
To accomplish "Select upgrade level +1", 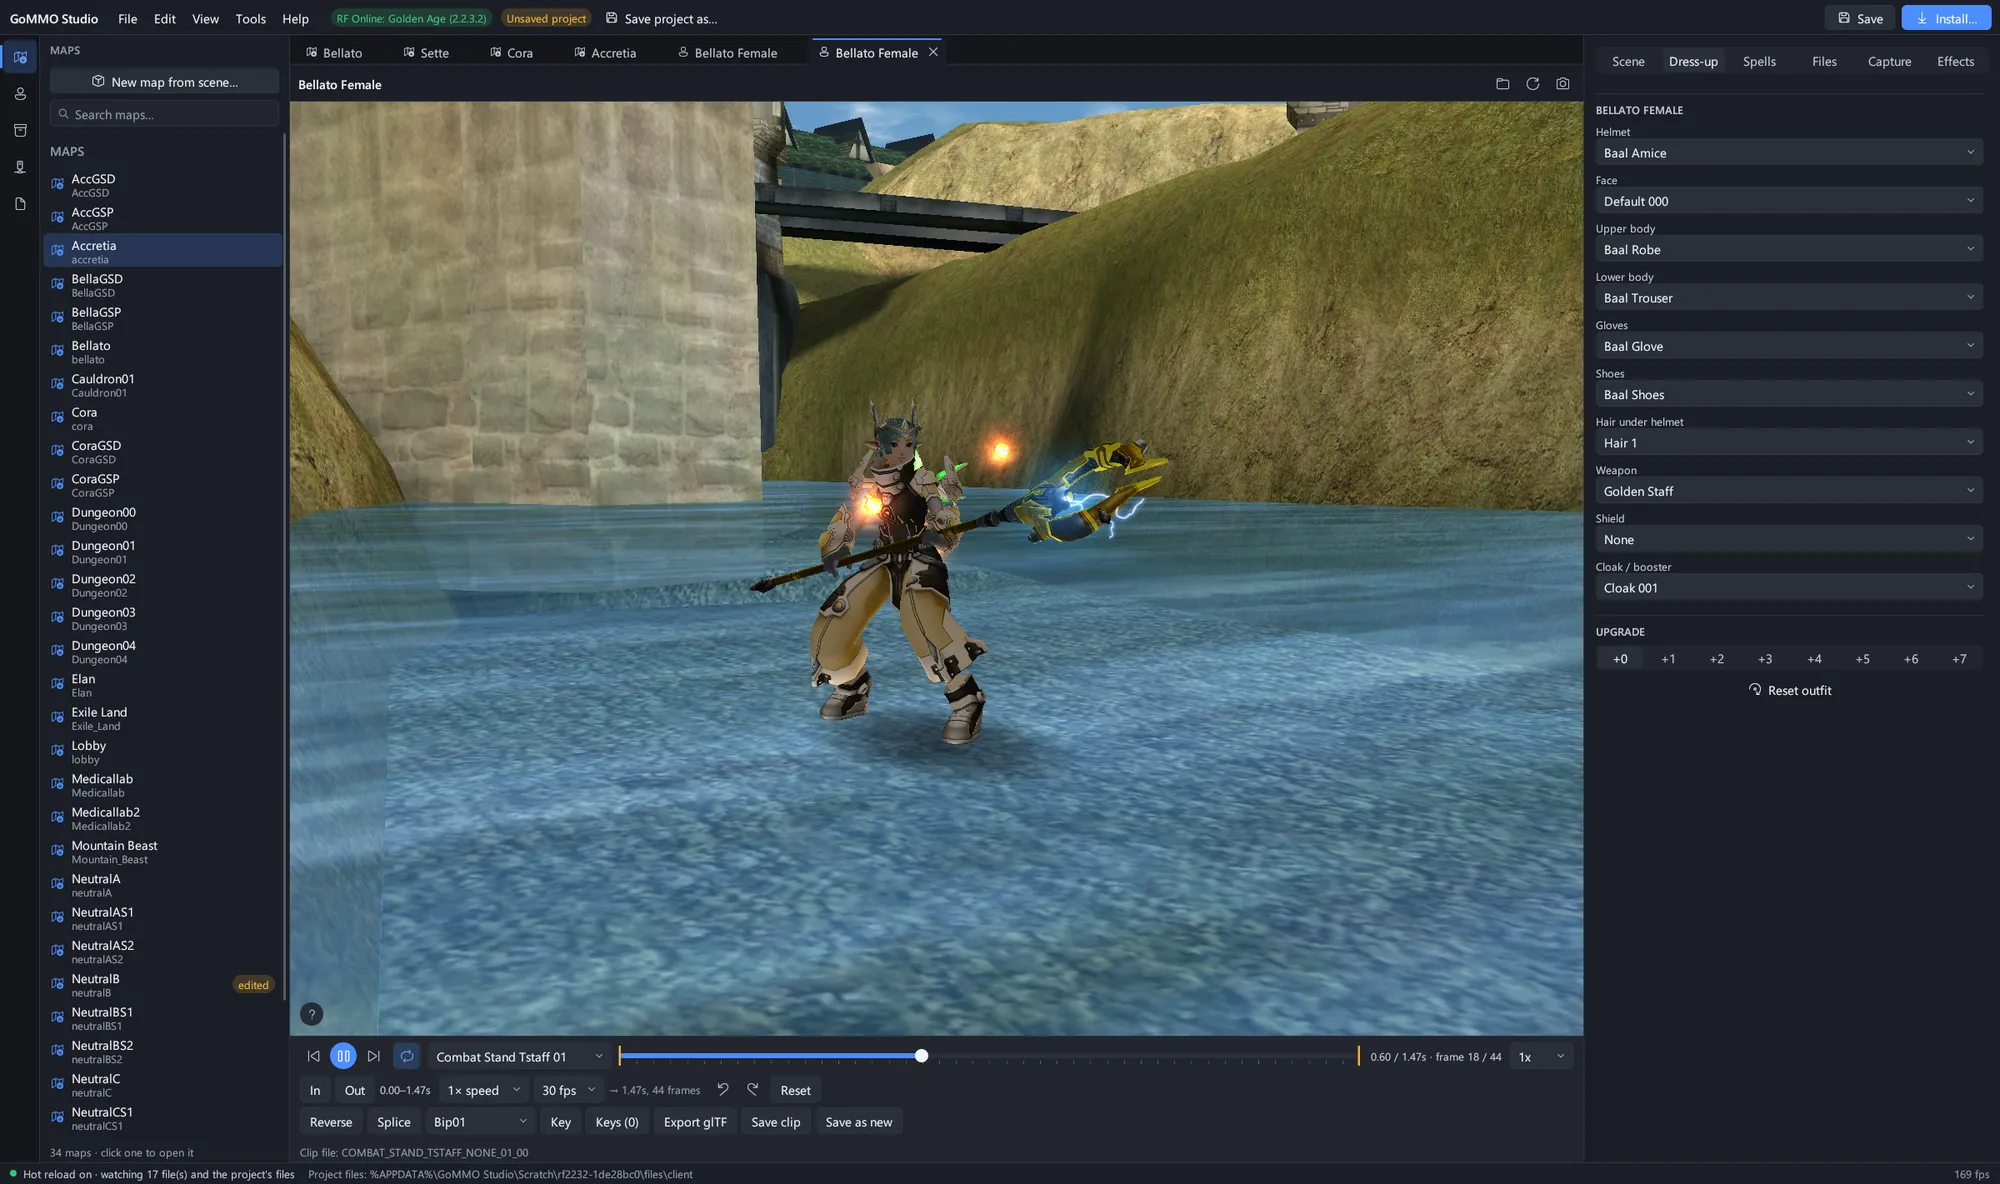I will pyautogui.click(x=1668, y=659).
